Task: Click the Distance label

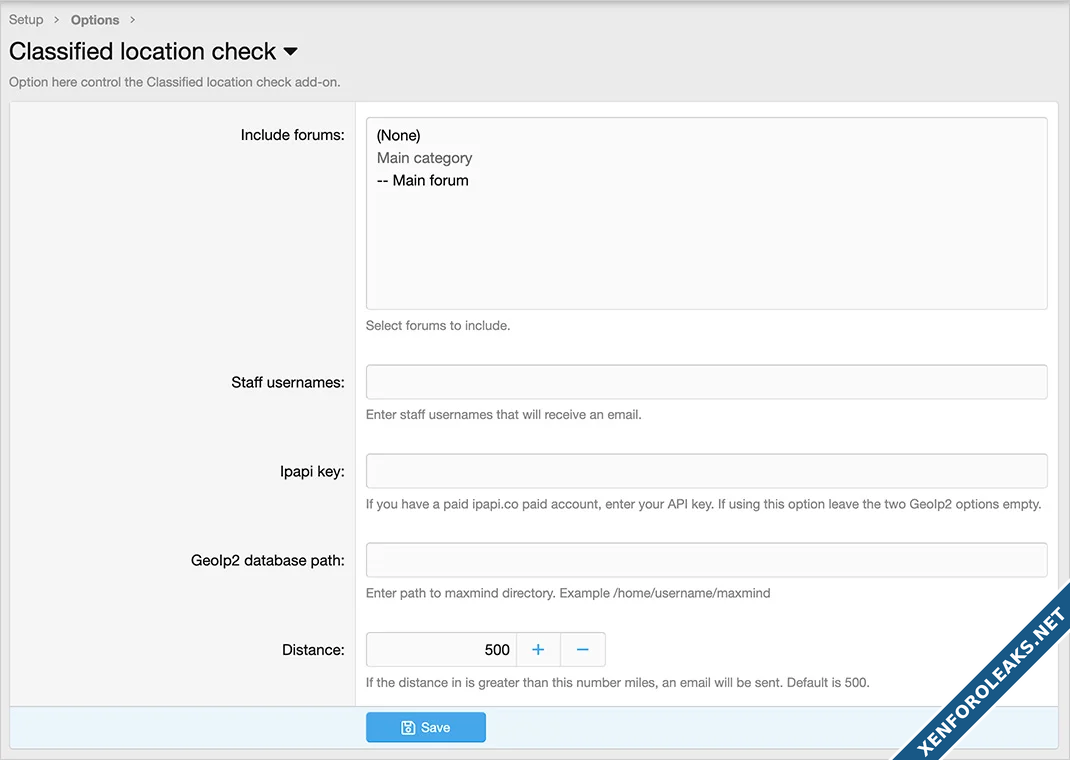Action: pyautogui.click(x=313, y=650)
